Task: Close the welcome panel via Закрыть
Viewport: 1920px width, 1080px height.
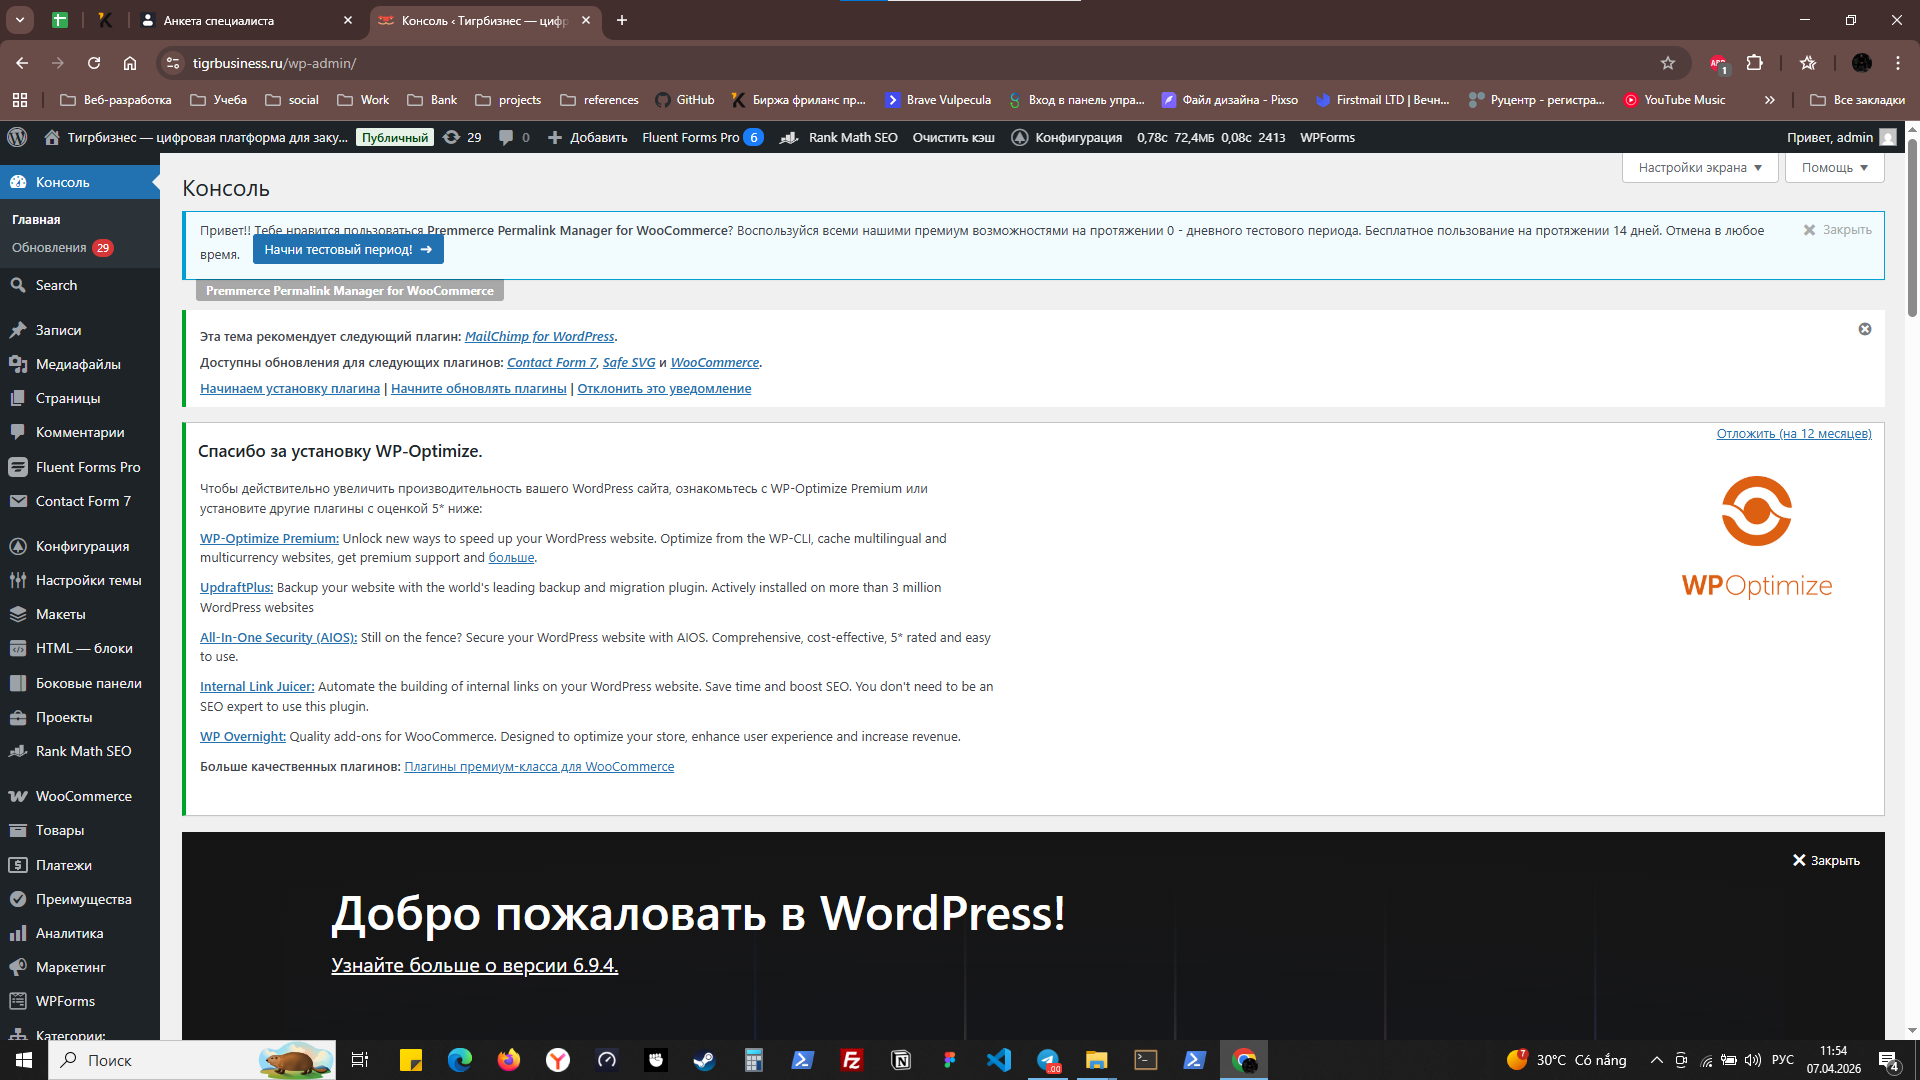Action: point(1826,860)
